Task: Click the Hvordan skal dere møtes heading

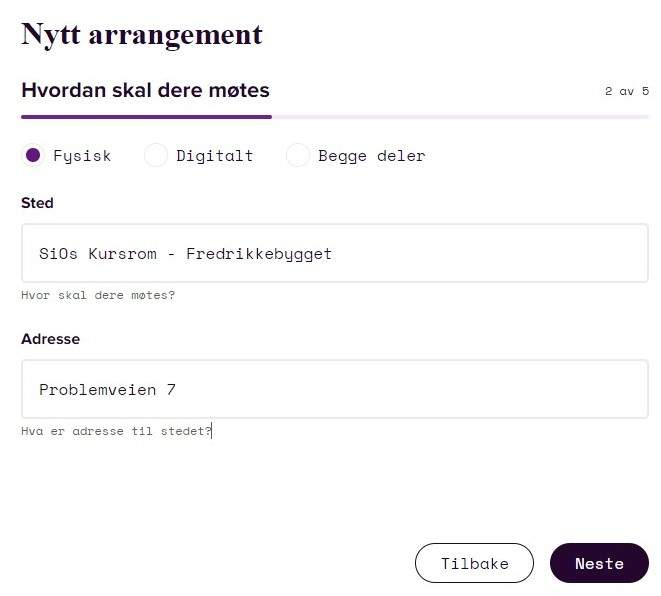Action: tap(145, 90)
